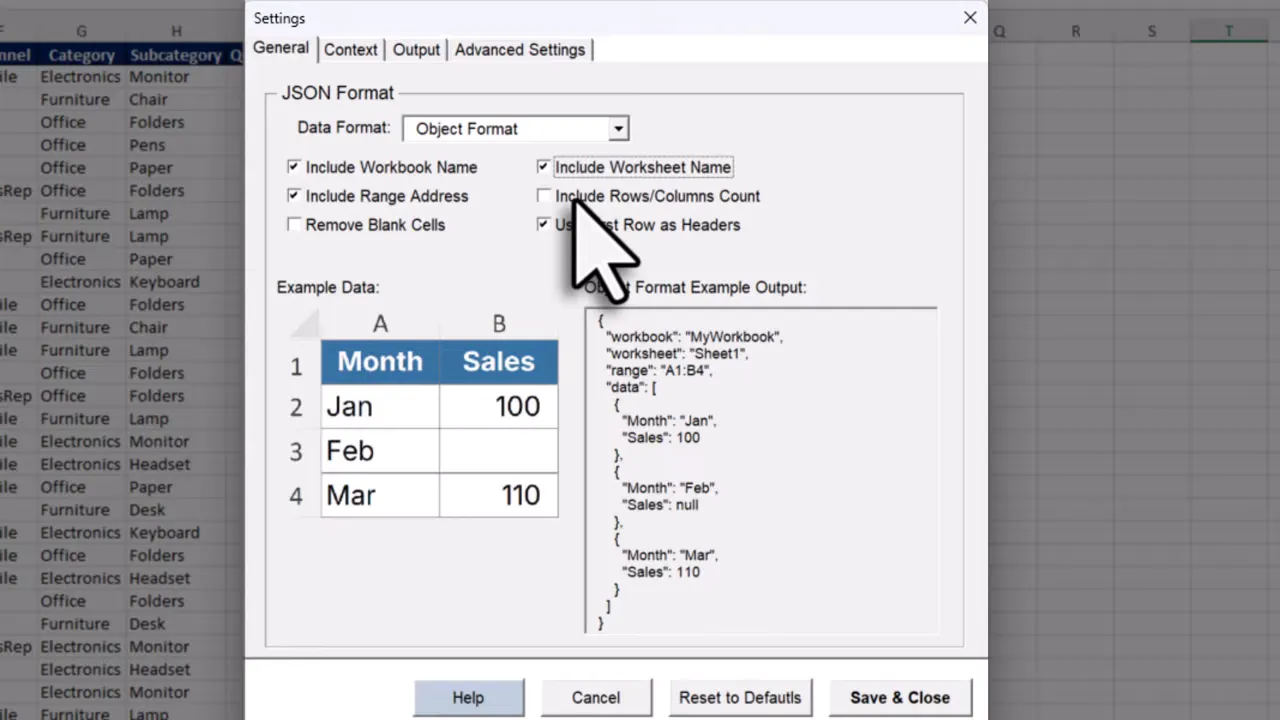Uncheck Include Workbook Name
The height and width of the screenshot is (720, 1280).
294,167
